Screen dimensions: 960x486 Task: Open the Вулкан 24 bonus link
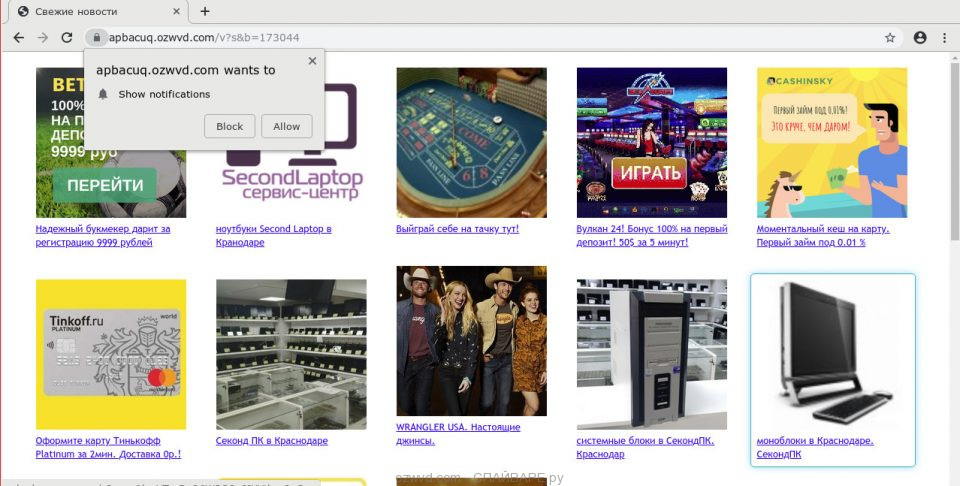tap(651, 235)
